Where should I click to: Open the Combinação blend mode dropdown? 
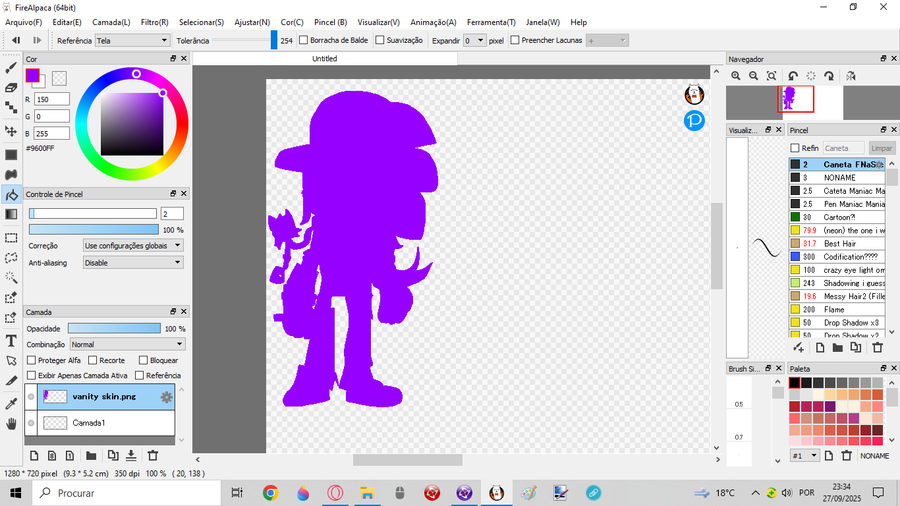[127, 344]
